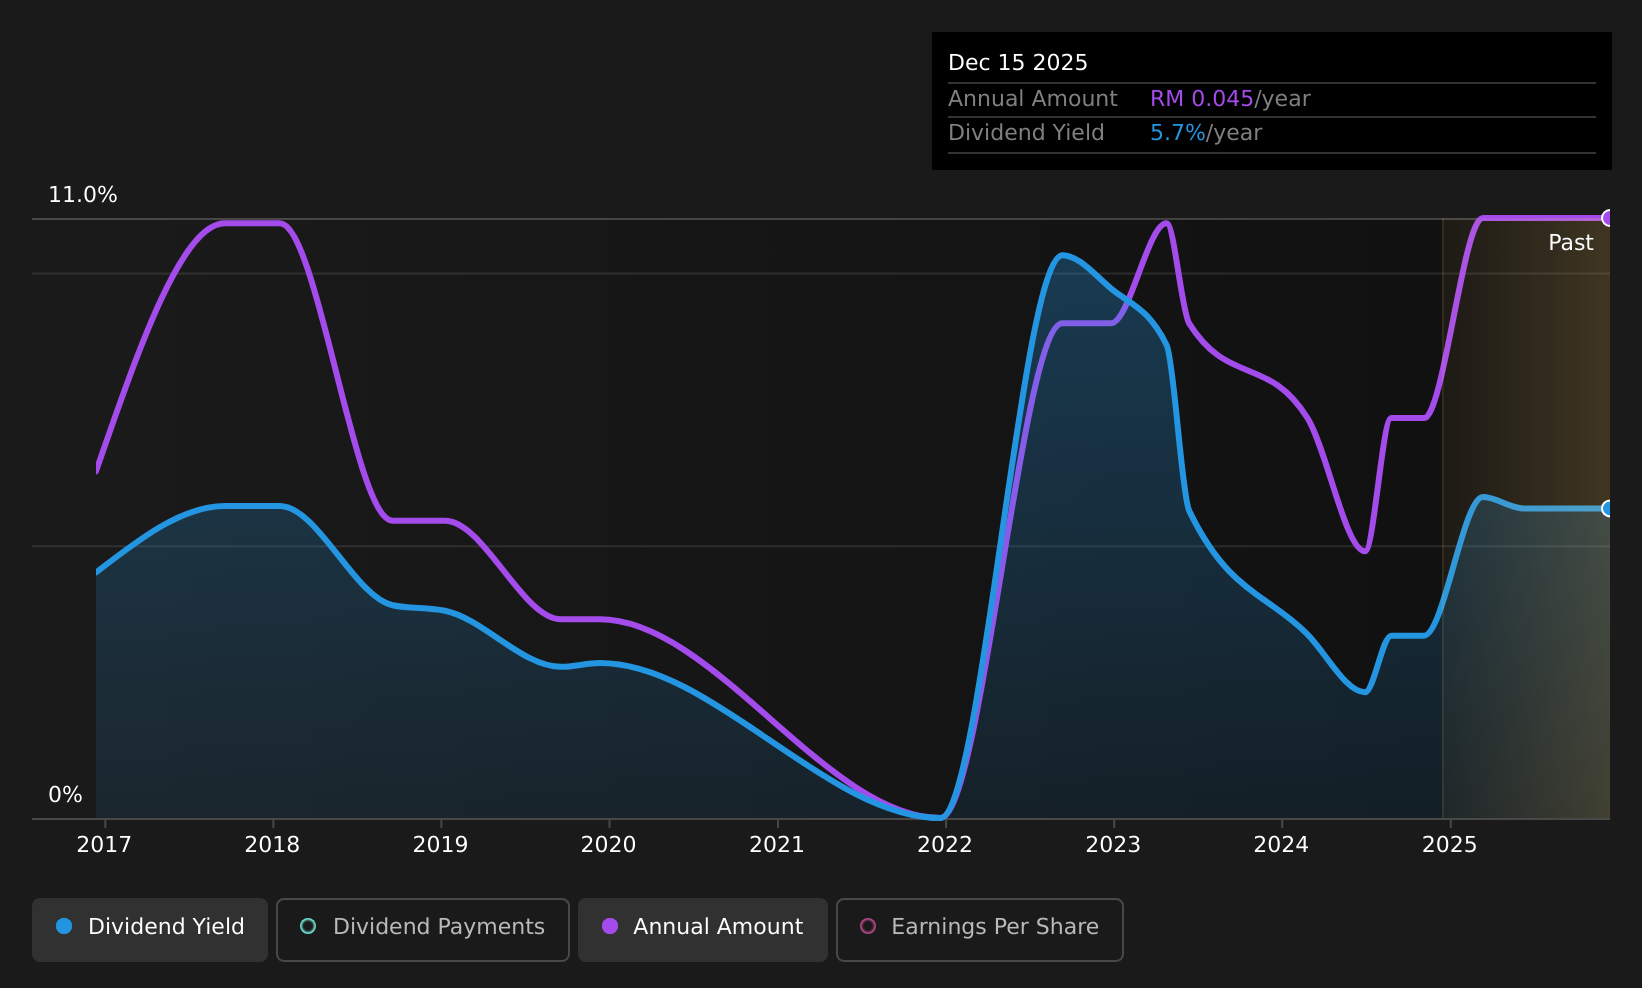Click the 11.0% y-axis label
The image size is (1642, 988).
83,195
